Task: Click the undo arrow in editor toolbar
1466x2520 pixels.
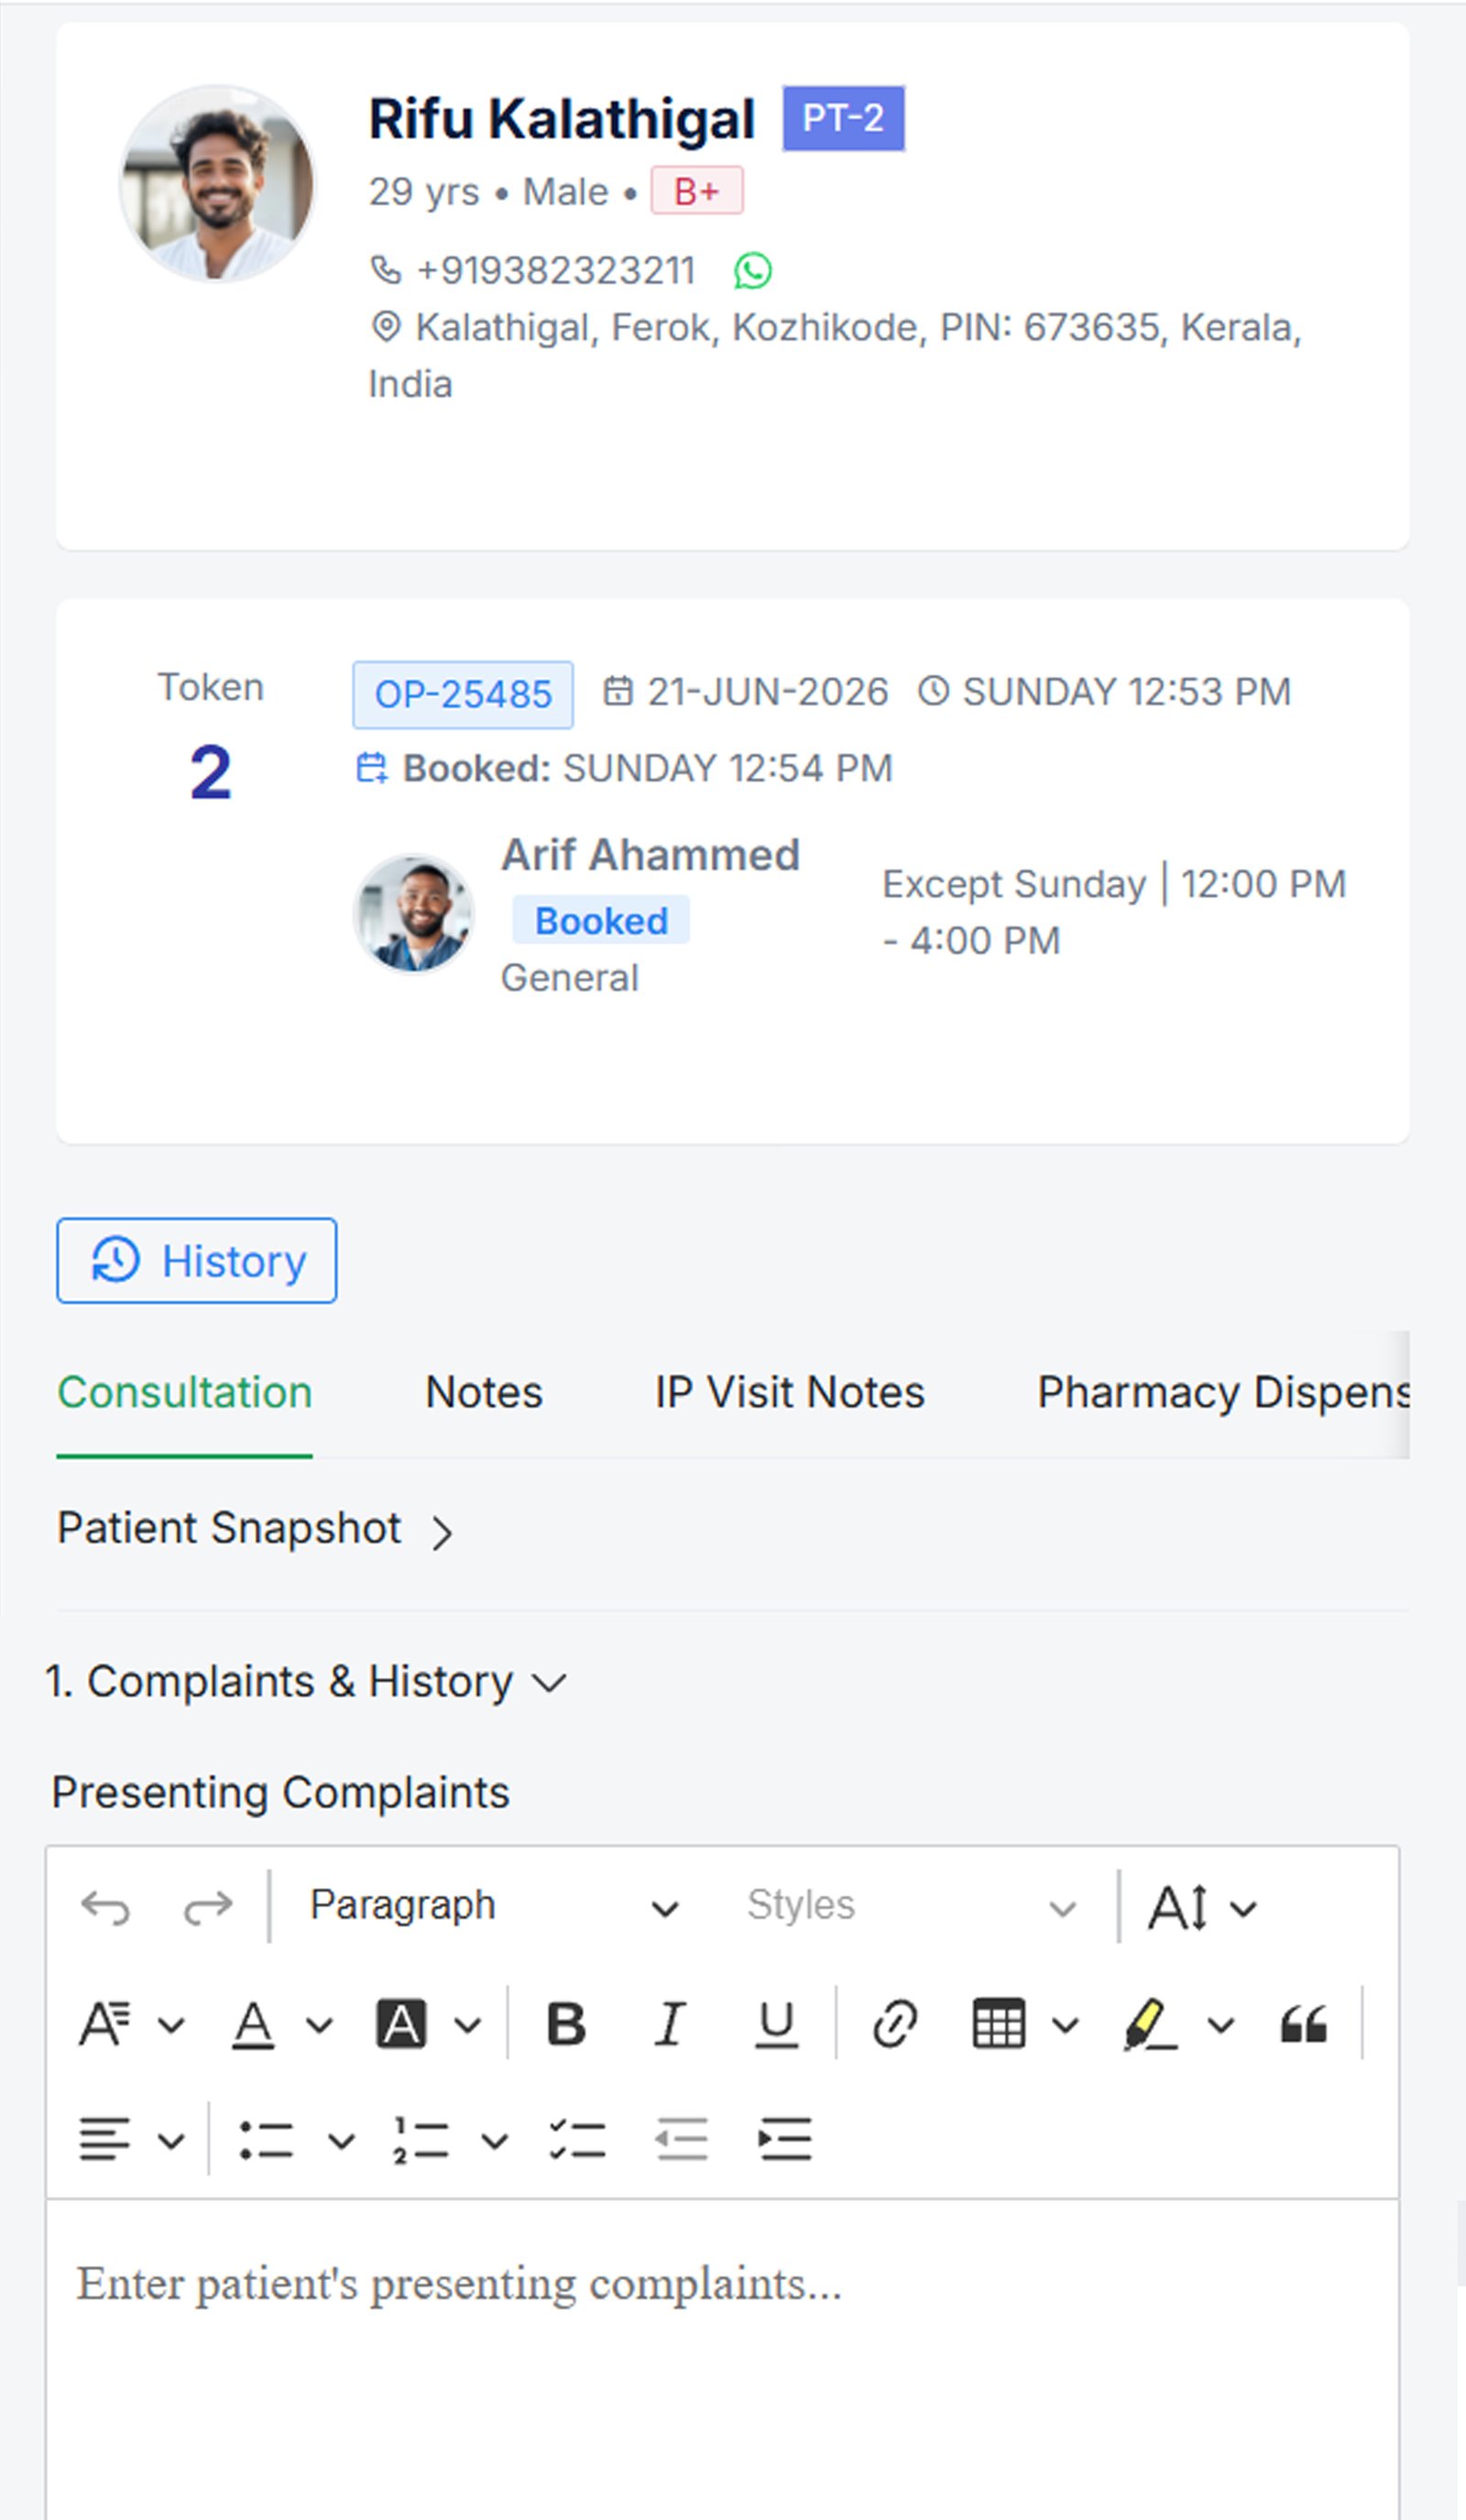Action: click(x=105, y=1907)
